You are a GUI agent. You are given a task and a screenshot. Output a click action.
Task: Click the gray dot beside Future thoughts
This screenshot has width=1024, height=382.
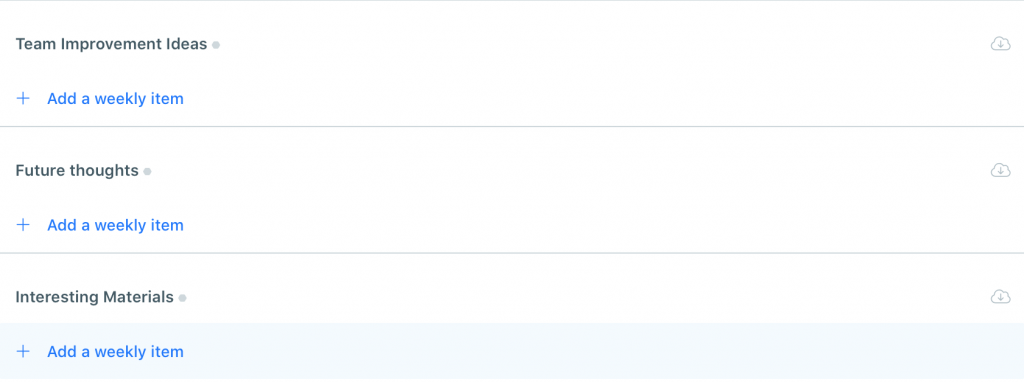[148, 172]
